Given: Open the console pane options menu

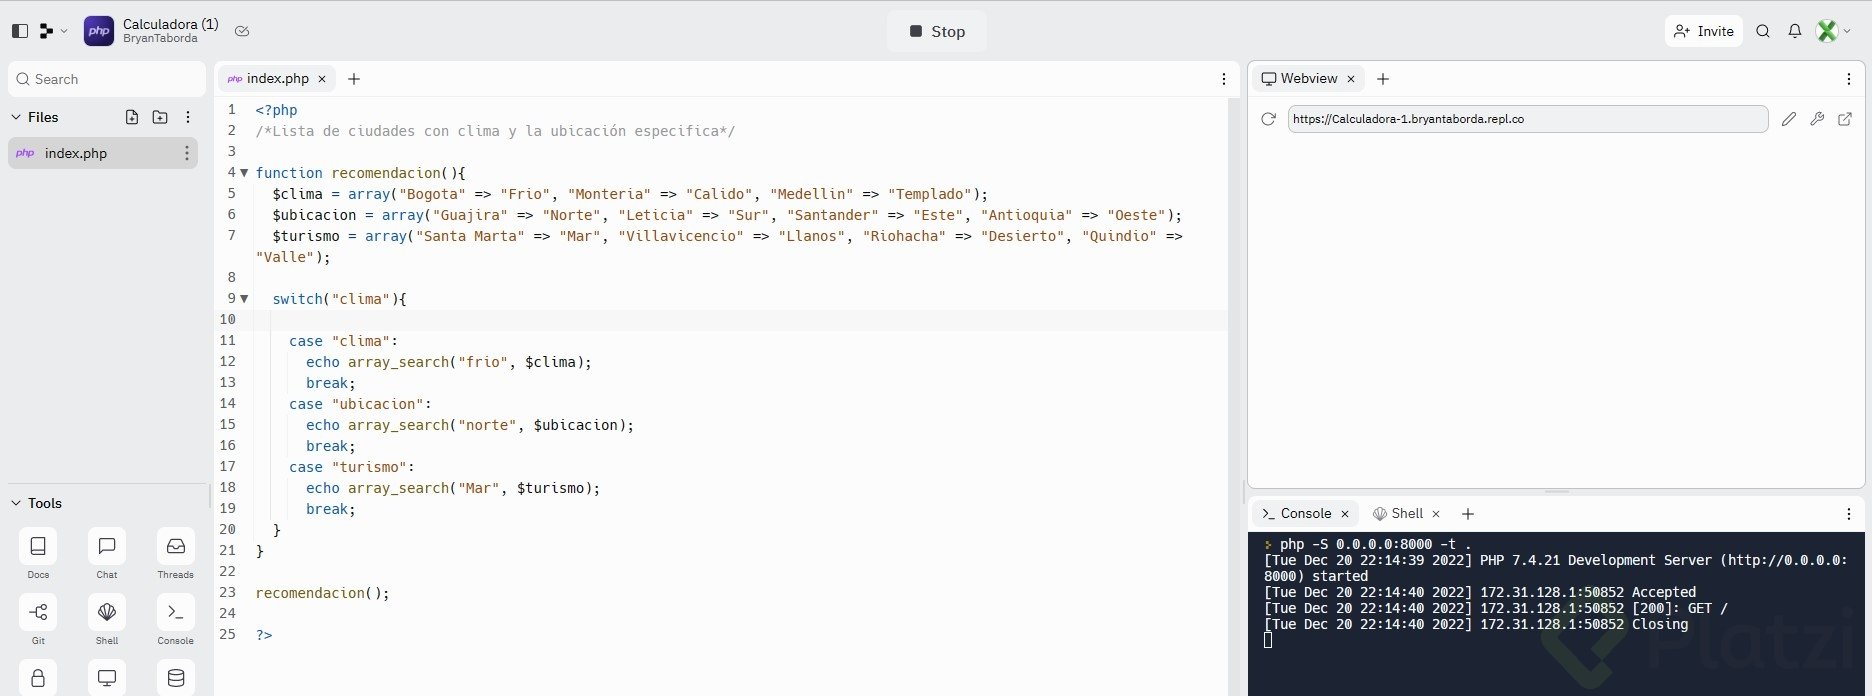Looking at the screenshot, I should 1849,513.
